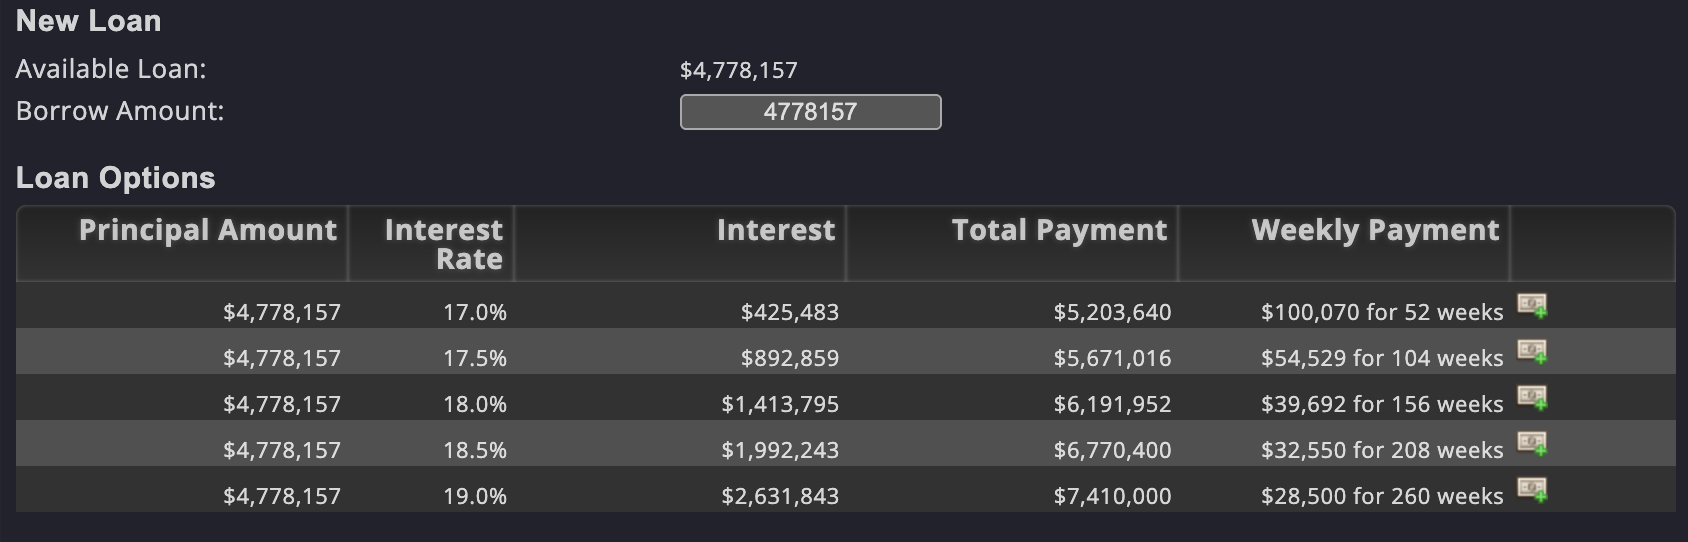Take the 52 weeks loan icon
The width and height of the screenshot is (1688, 542).
click(1532, 306)
